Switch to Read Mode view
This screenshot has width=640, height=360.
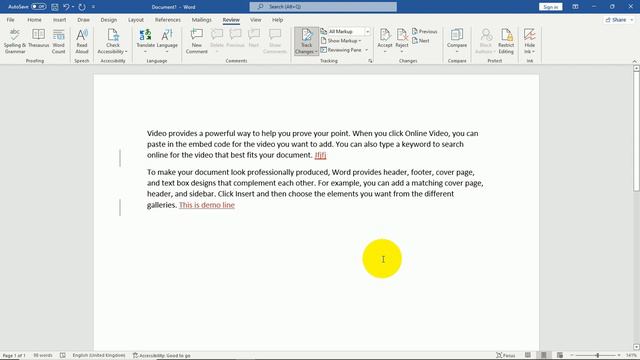pyautogui.click(x=528, y=356)
